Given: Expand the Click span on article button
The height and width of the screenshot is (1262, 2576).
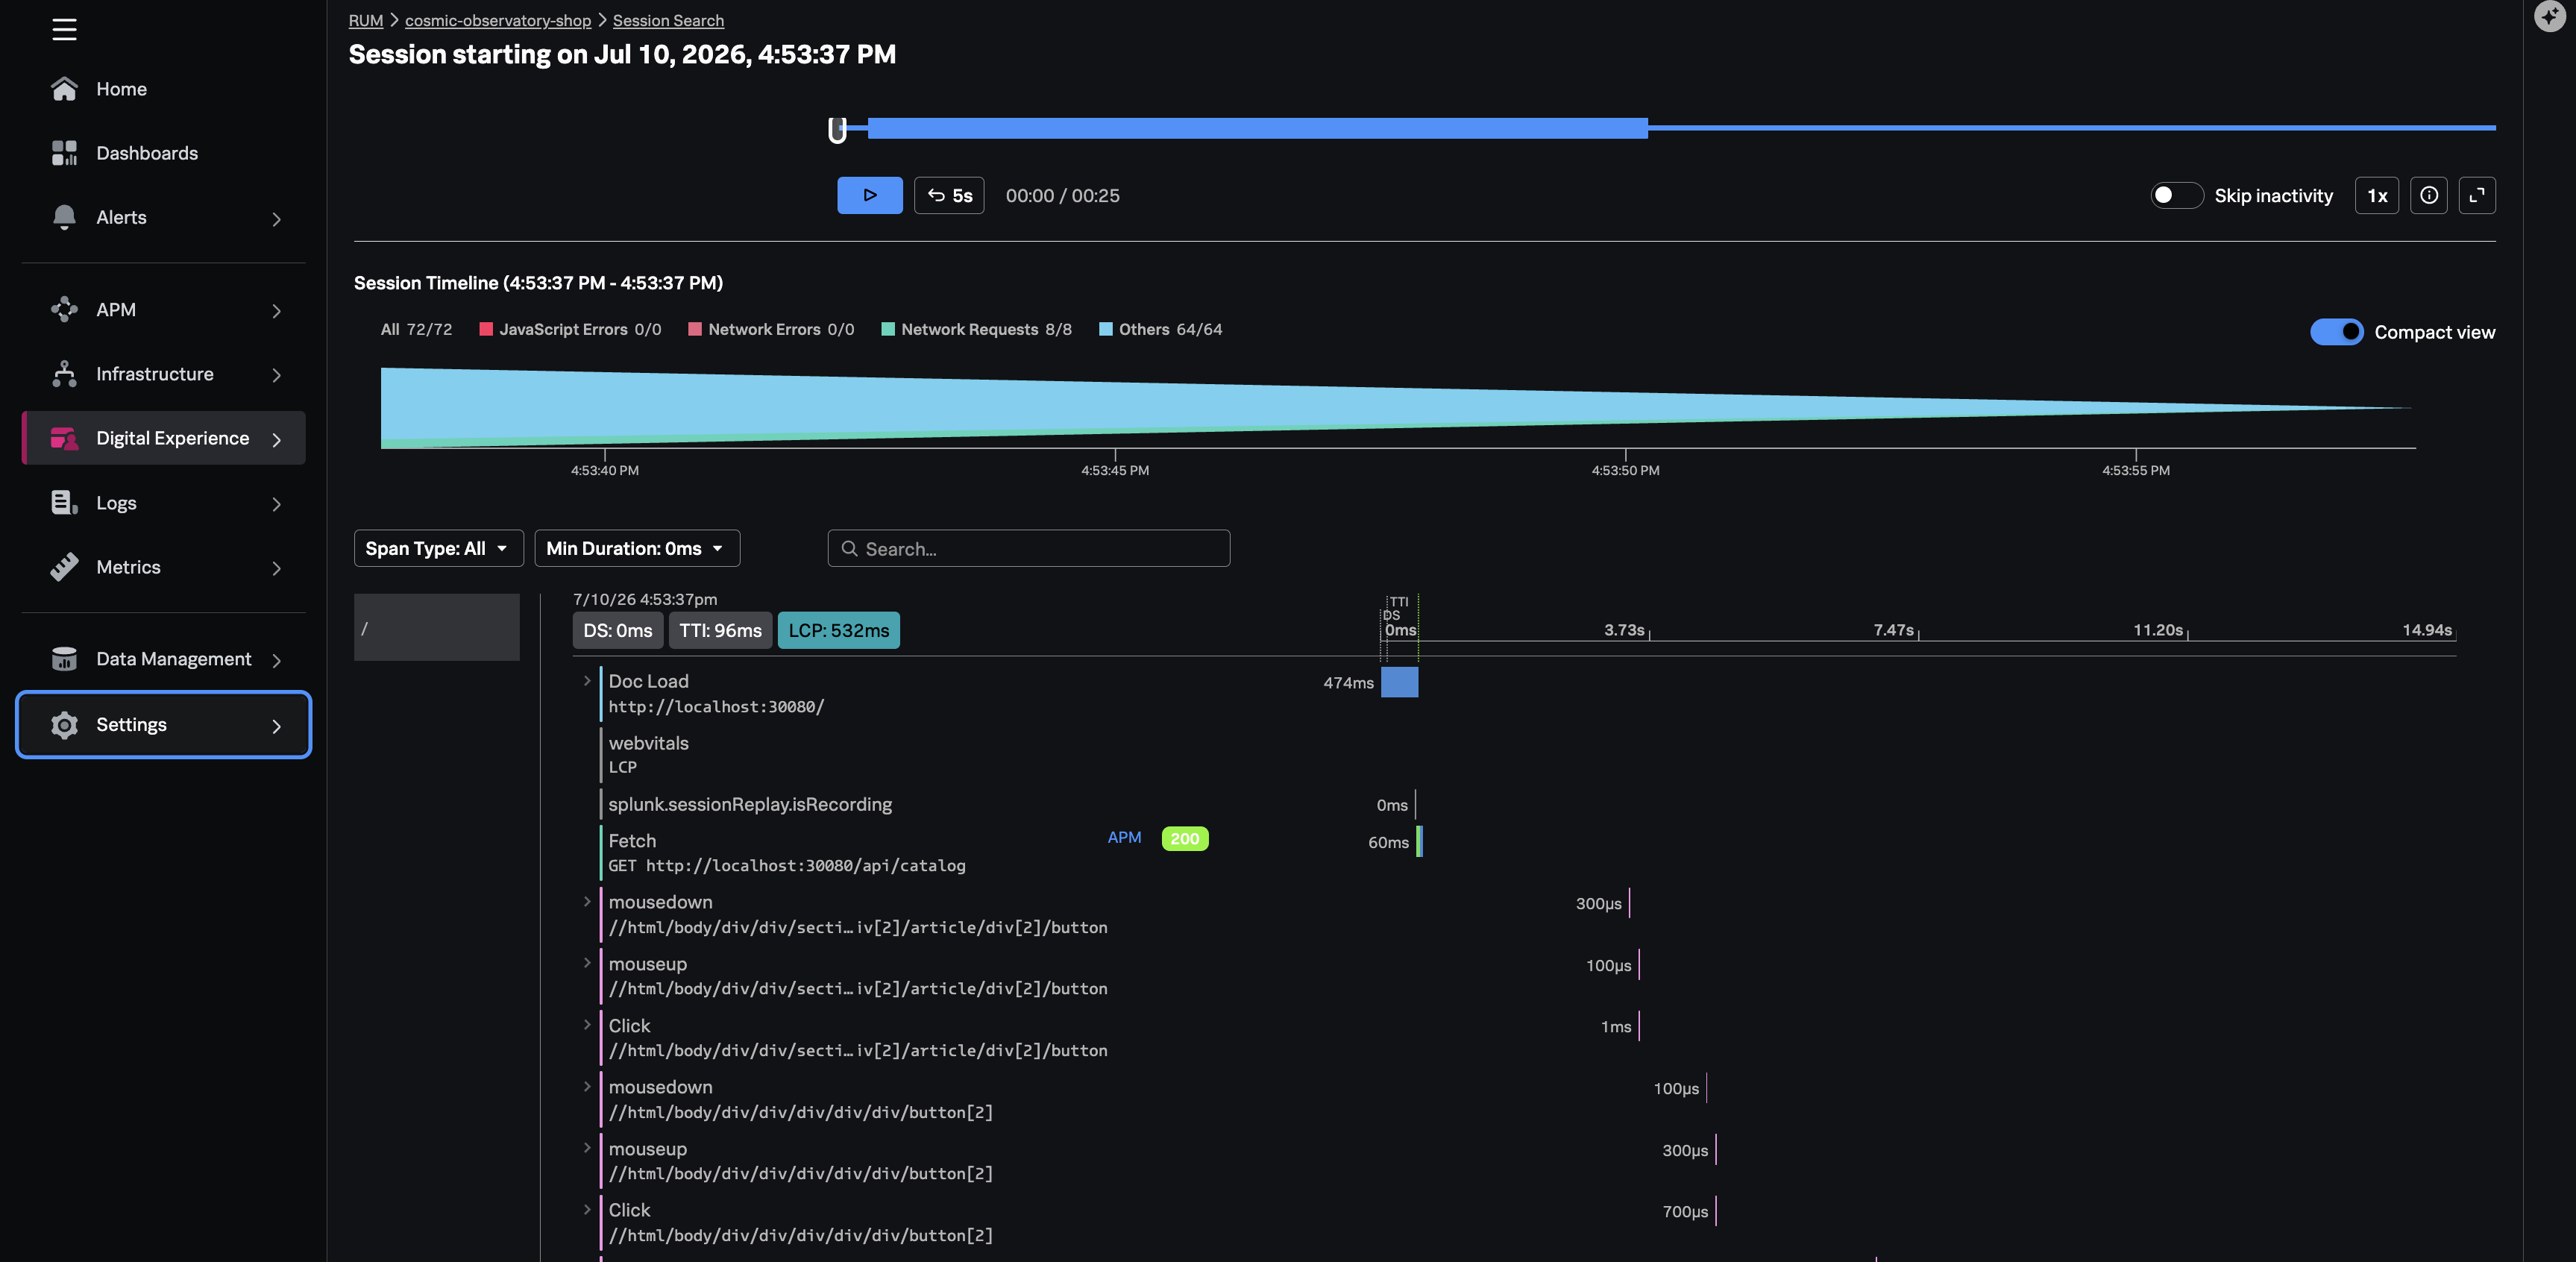Looking at the screenshot, I should (587, 1025).
